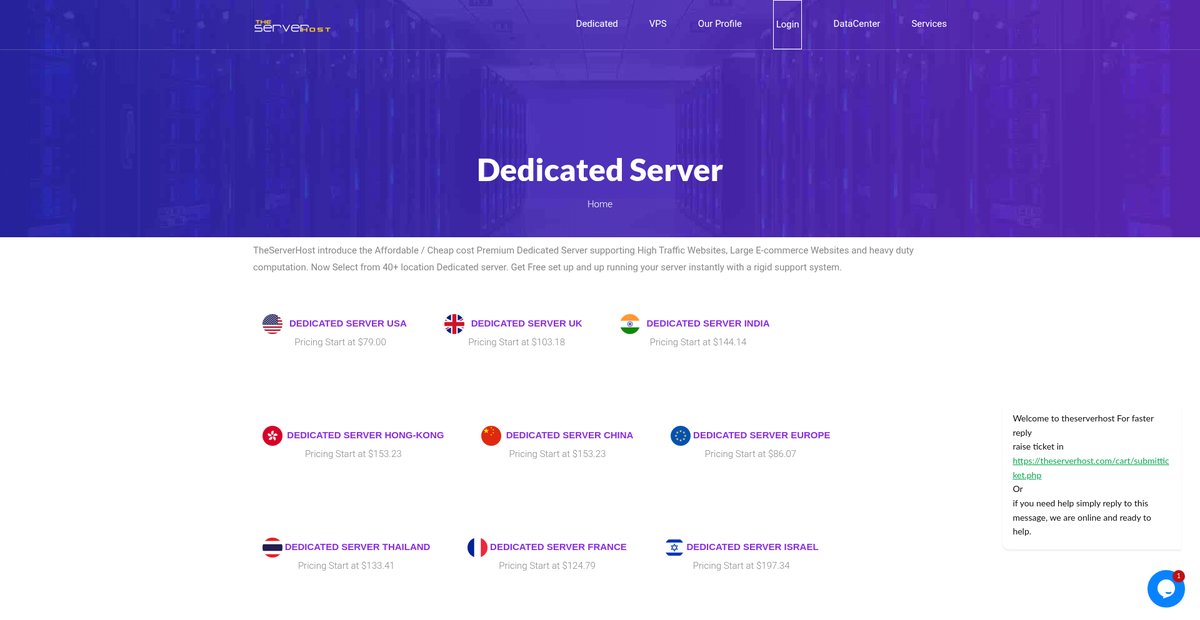This screenshot has height=620, width=1200.
Task: Click the 'Dedicated Server' page heading
Action: pyautogui.click(x=600, y=170)
